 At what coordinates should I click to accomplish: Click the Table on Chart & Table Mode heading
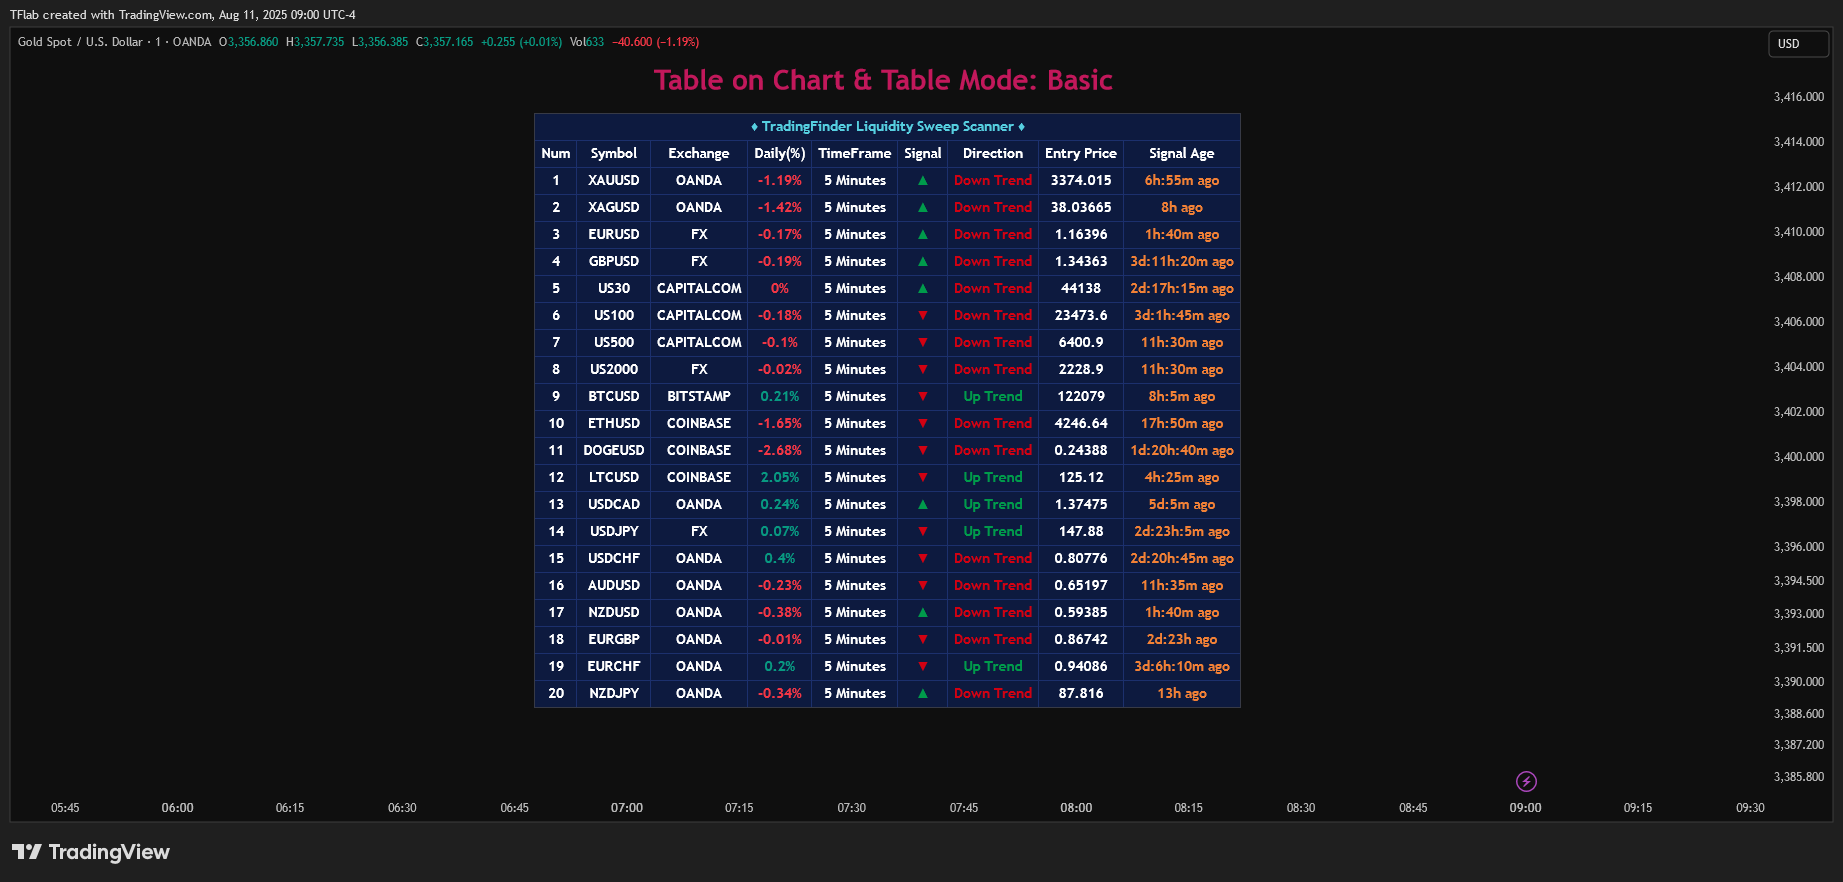click(883, 80)
